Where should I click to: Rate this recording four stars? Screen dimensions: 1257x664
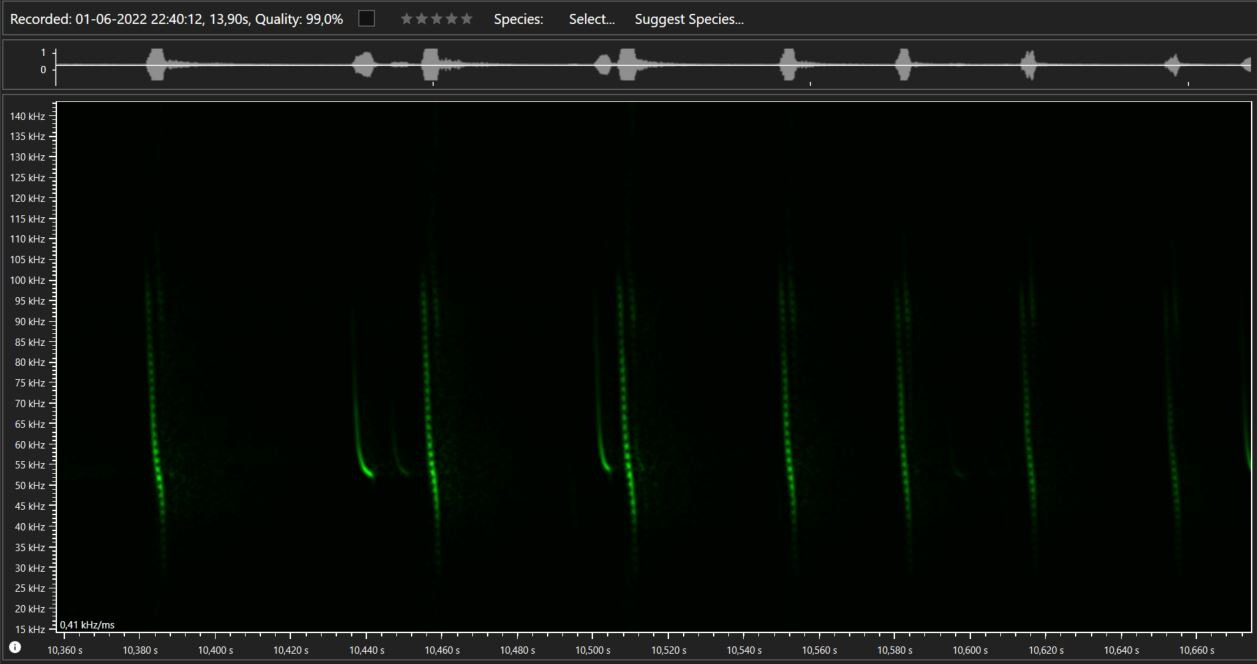[451, 19]
